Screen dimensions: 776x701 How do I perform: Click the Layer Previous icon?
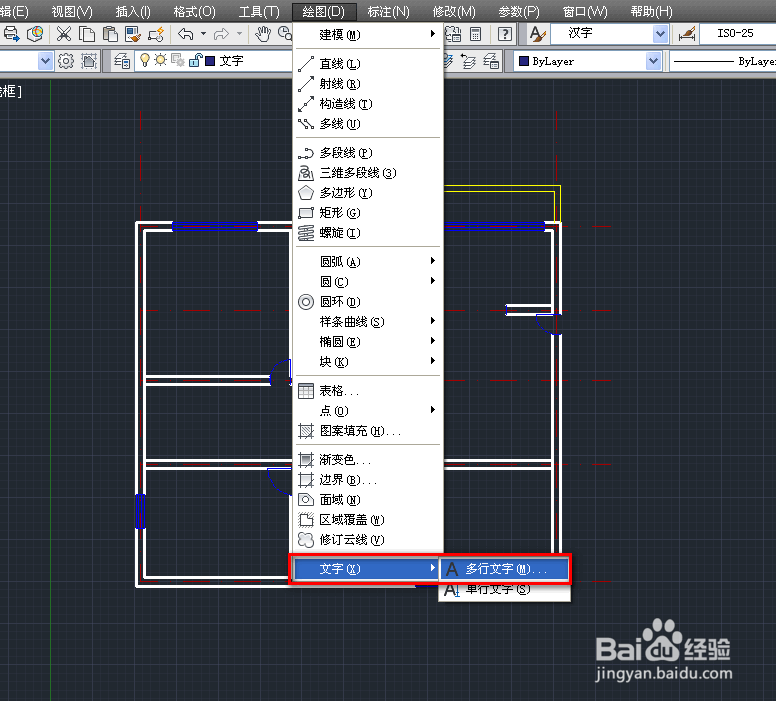coord(468,61)
